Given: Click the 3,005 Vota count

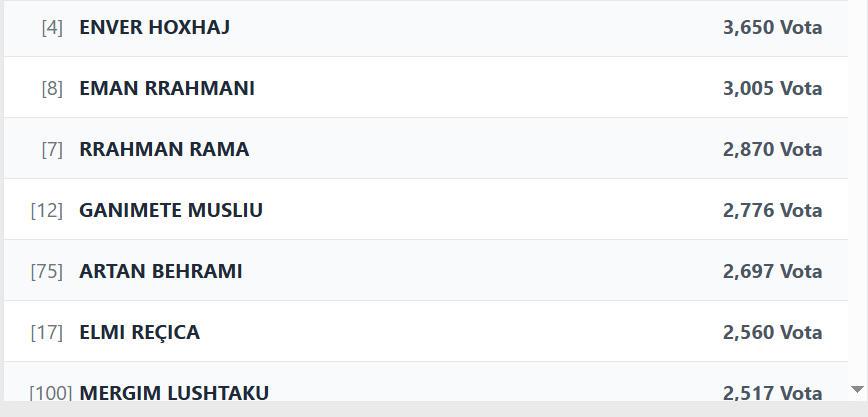Looking at the screenshot, I should [x=772, y=88].
